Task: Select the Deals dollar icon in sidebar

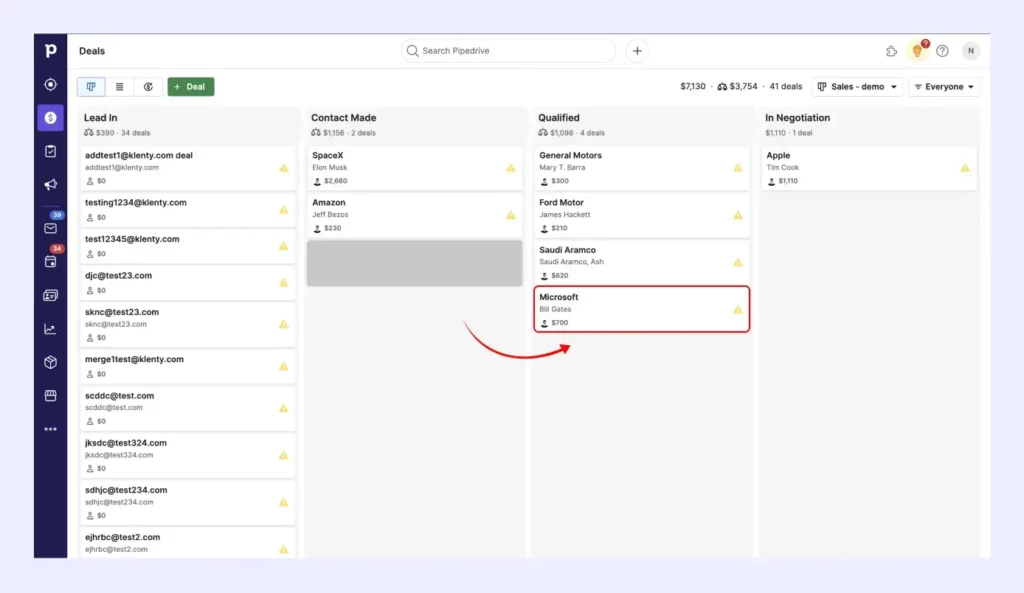Action: pyautogui.click(x=50, y=118)
